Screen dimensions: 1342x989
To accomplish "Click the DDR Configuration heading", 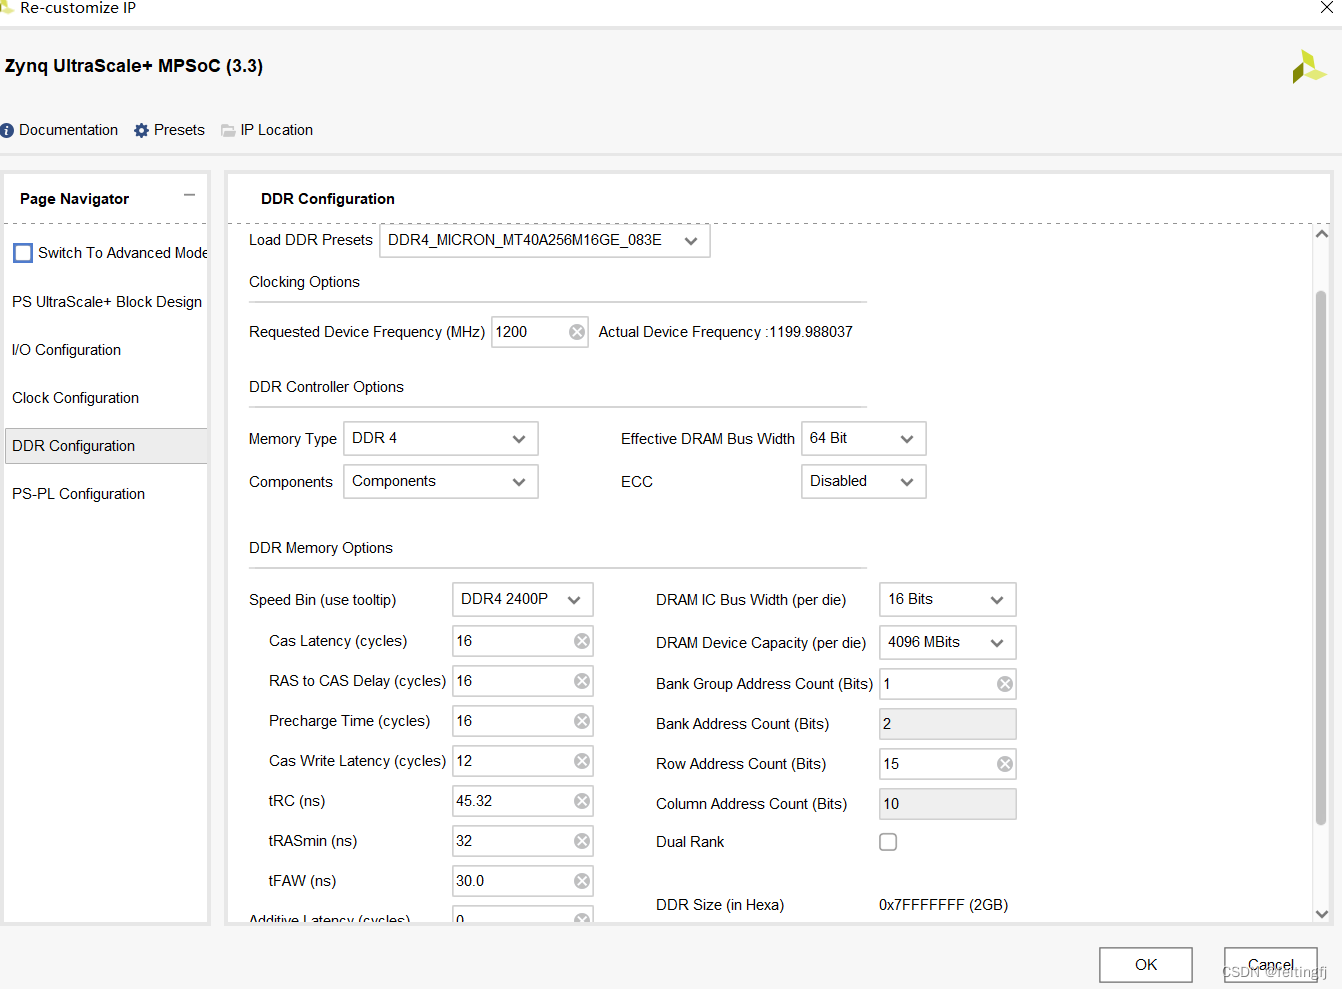I will coord(328,199).
